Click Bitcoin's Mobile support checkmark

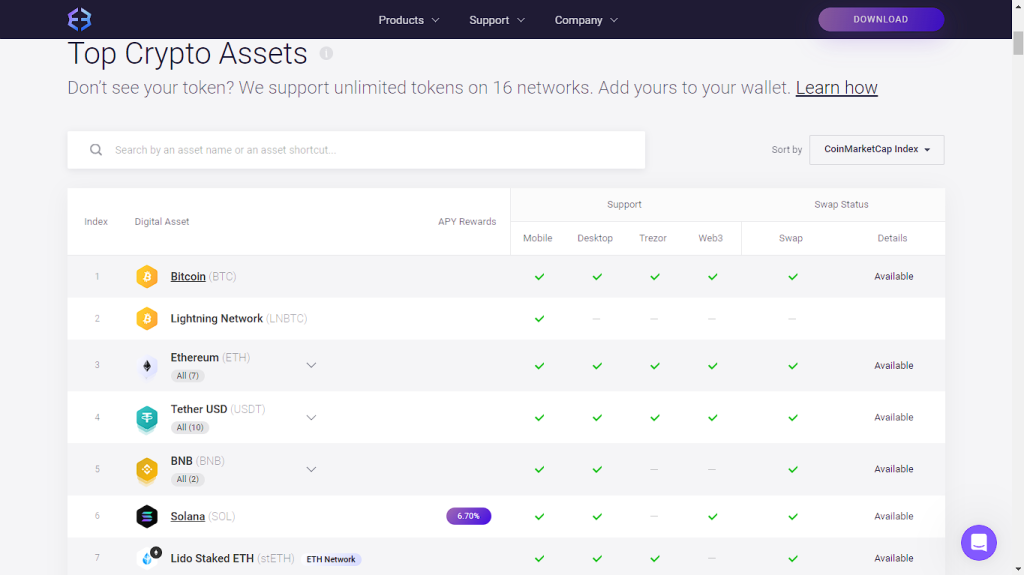tap(539, 277)
